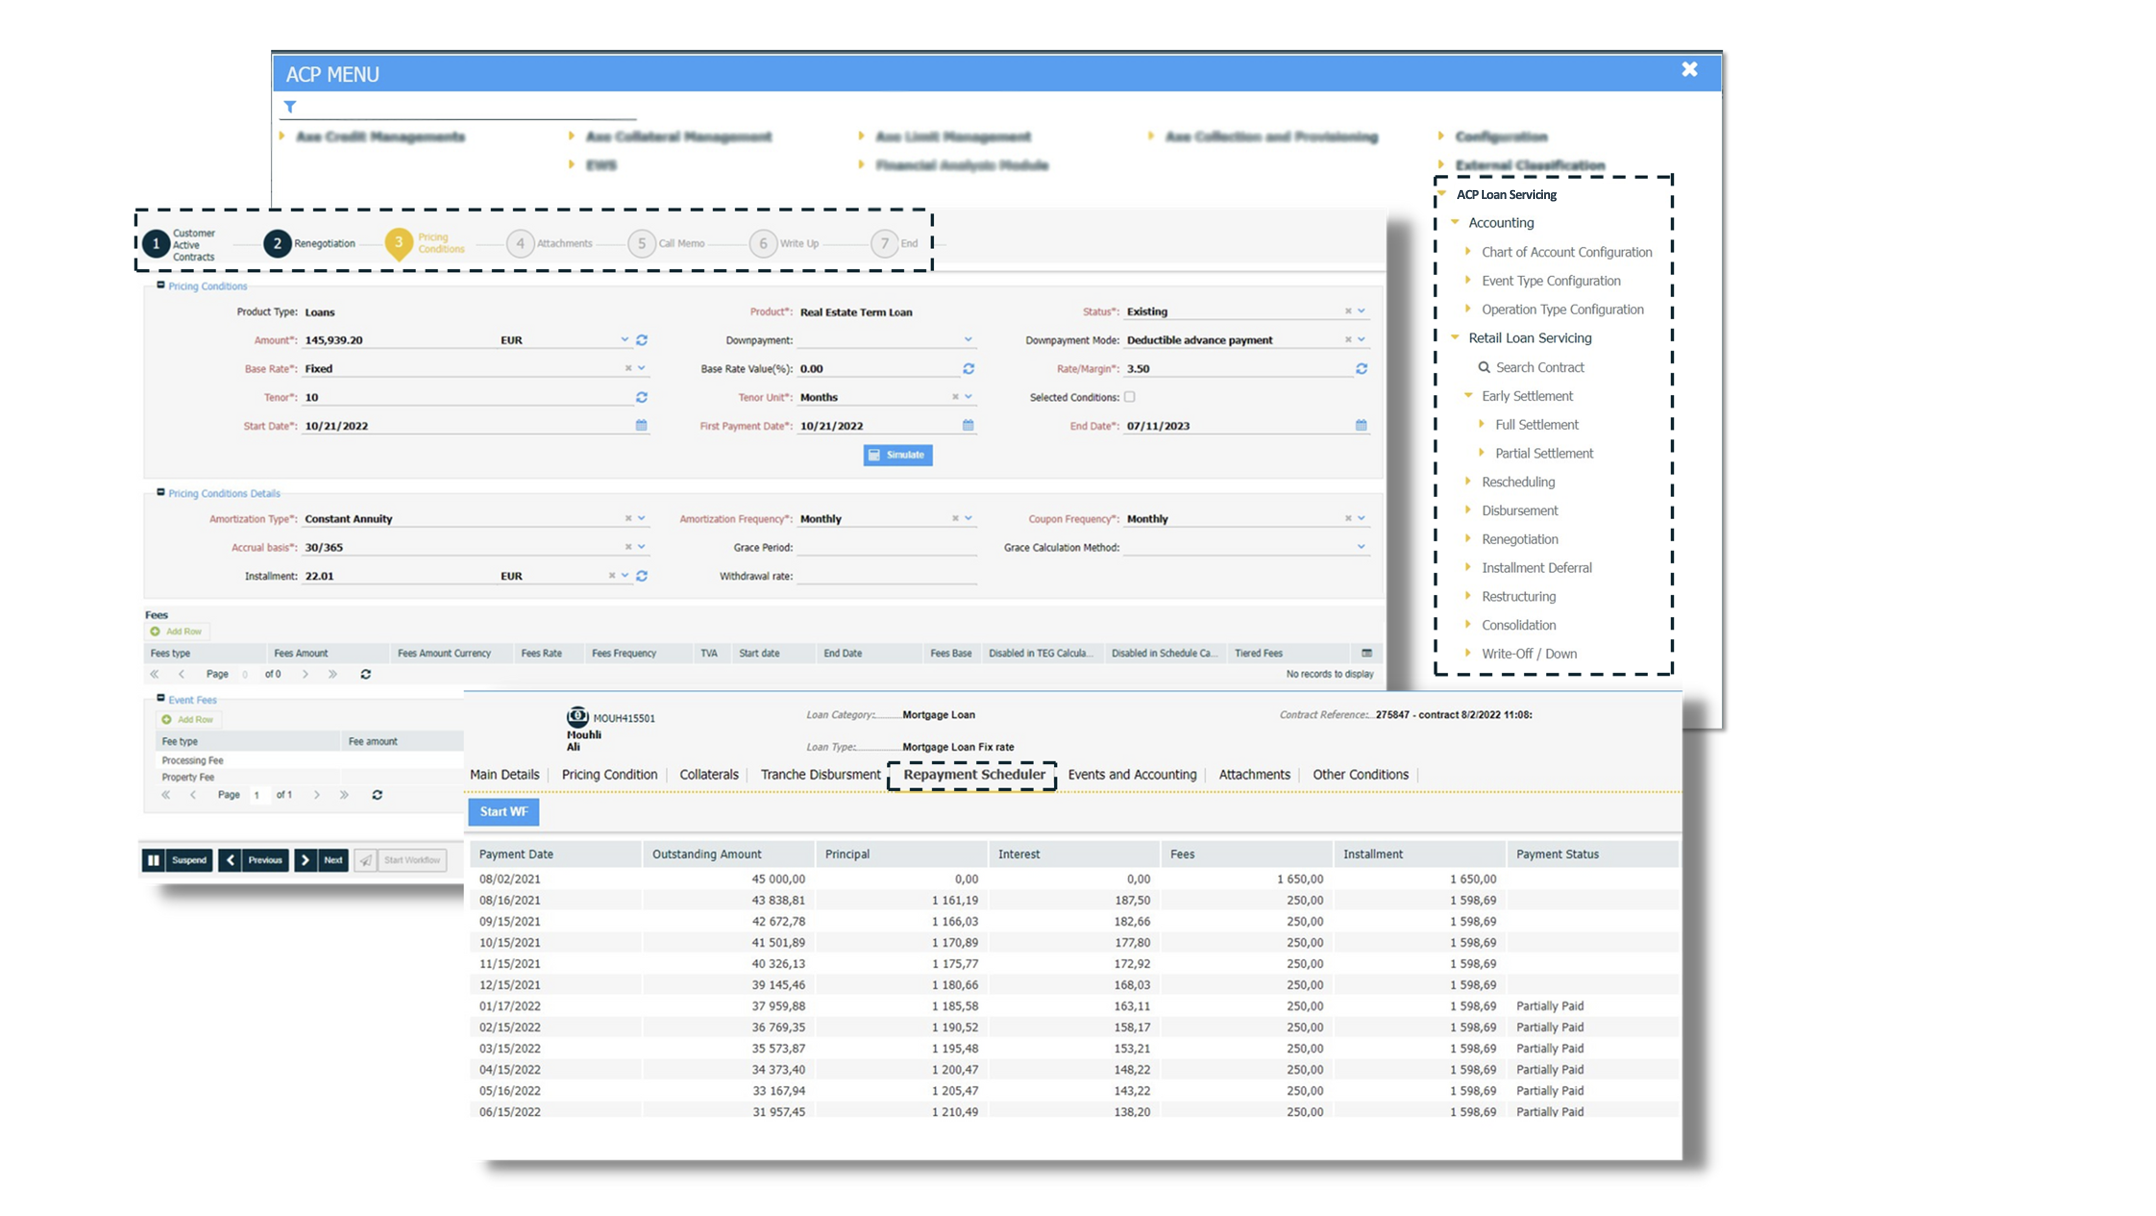Screen dimensions: 2156x1216
Task: Refresh the Event Fees table
Action: 377,795
